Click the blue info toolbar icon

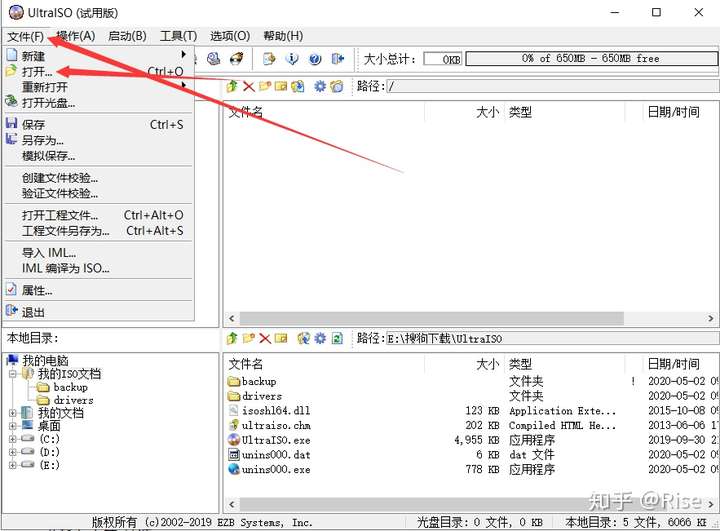pos(292,58)
